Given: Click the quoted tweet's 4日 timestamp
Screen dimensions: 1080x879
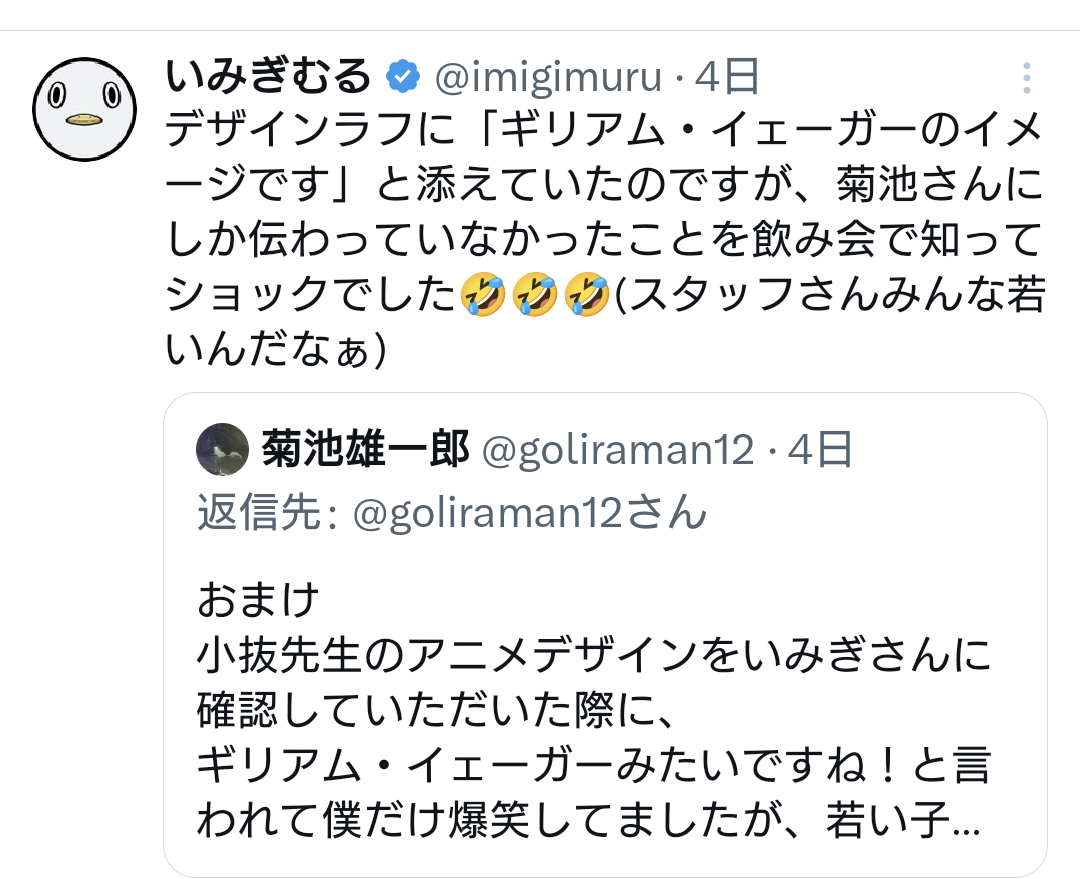Looking at the screenshot, I should pos(820,450).
